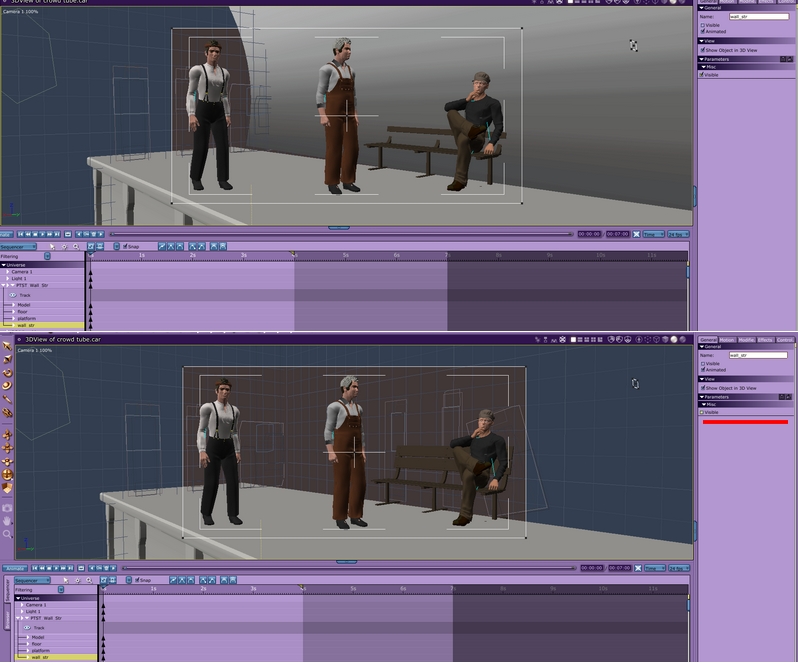Image resolution: width=798 pixels, height=665 pixels.
Task: Open Time dropdown in lower playback bar
Action: 654,568
